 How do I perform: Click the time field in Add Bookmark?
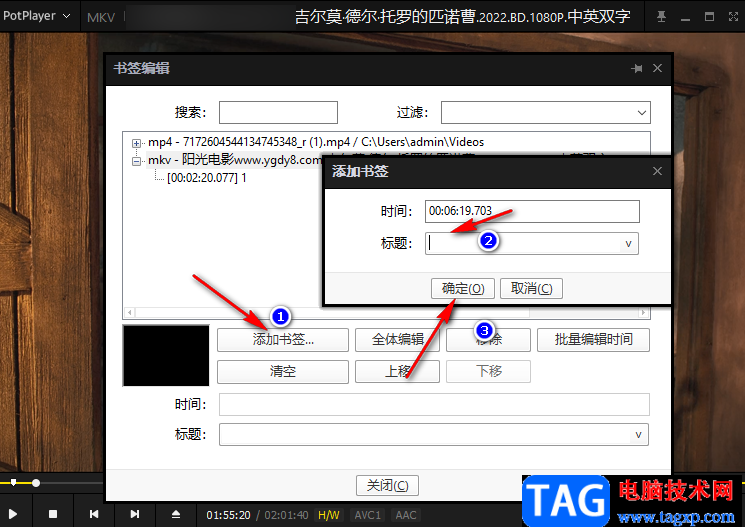532,211
